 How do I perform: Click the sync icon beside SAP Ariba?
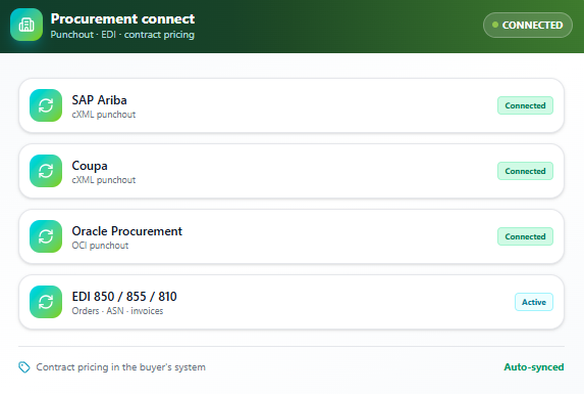(x=46, y=105)
